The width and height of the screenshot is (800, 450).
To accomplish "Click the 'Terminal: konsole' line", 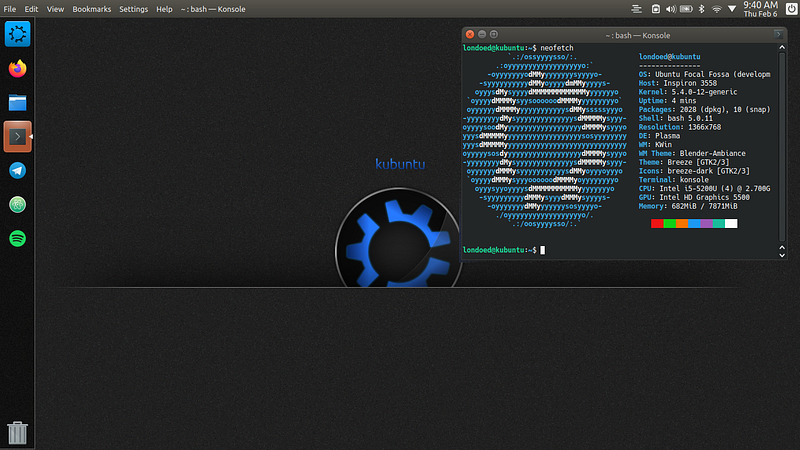I will [x=673, y=180].
